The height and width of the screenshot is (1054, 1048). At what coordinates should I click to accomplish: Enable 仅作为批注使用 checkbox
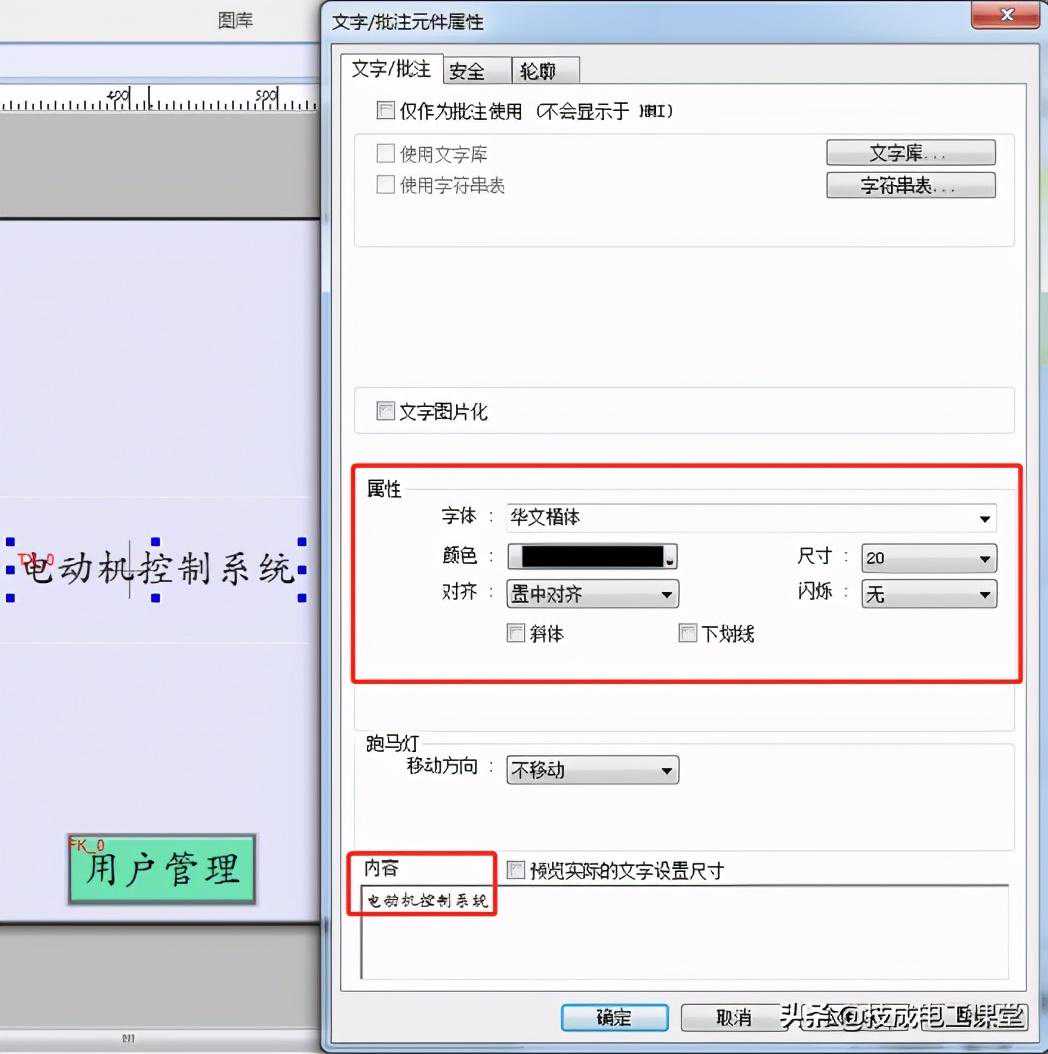[x=386, y=111]
